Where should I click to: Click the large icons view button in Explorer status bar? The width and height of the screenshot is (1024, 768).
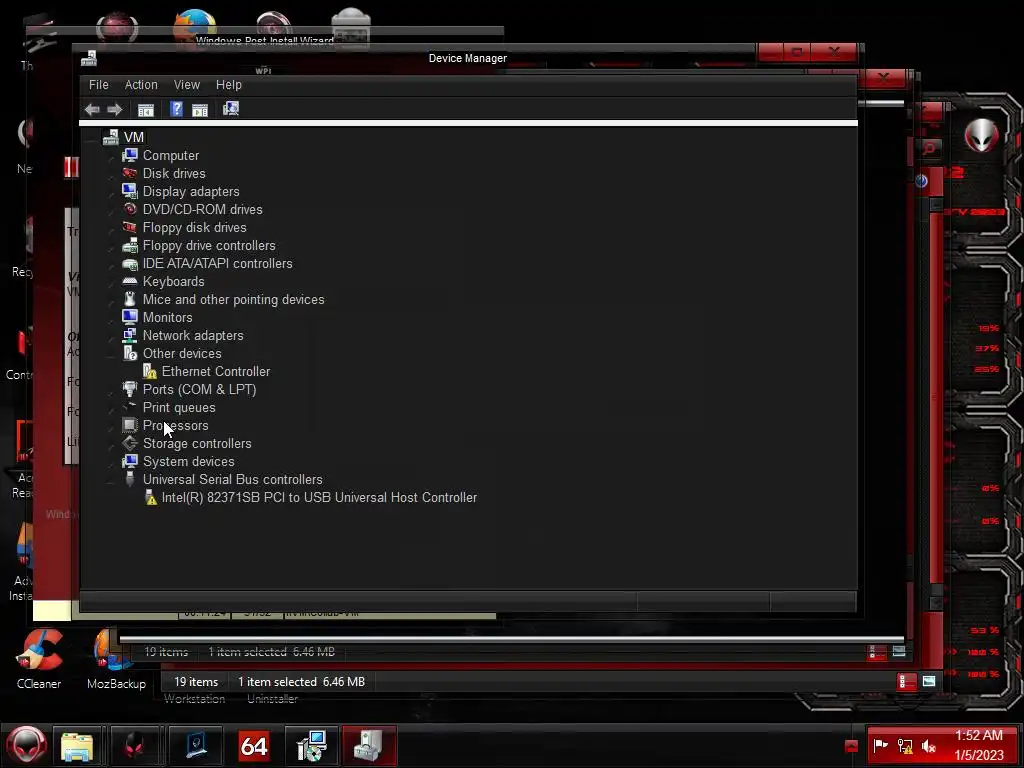point(929,682)
